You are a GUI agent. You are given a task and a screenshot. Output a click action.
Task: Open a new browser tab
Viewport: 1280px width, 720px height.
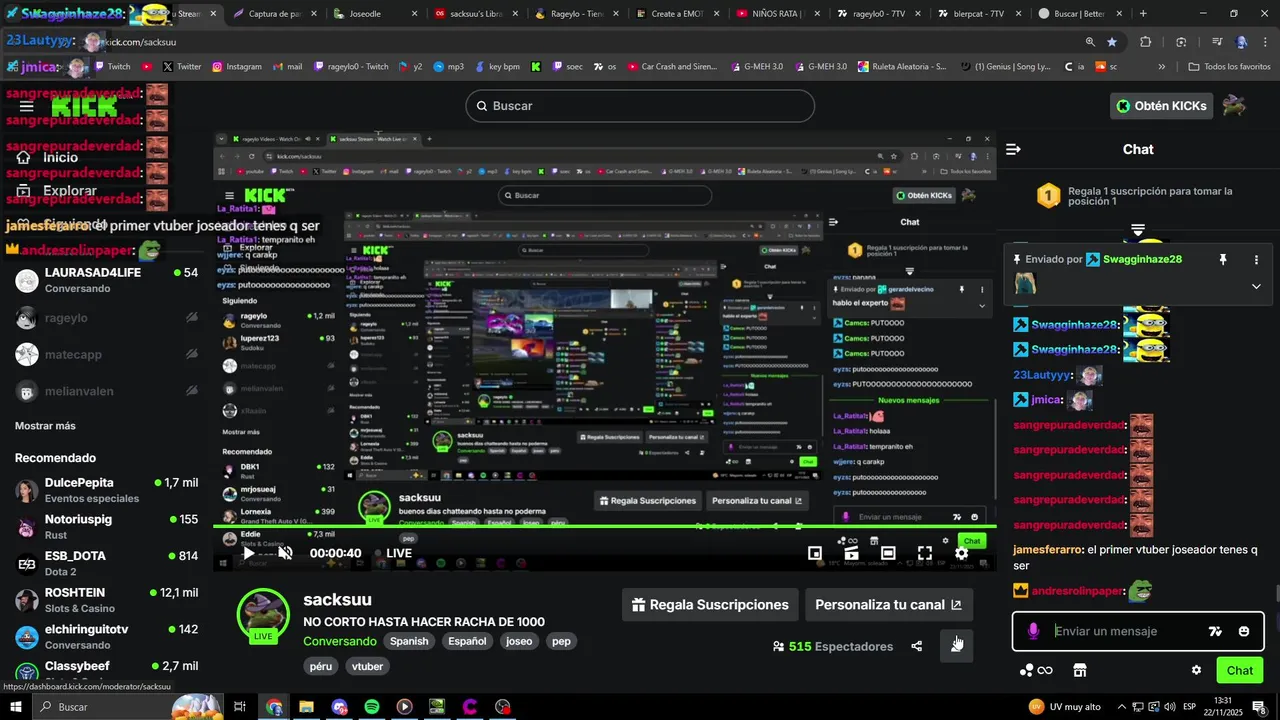click(x=1143, y=14)
